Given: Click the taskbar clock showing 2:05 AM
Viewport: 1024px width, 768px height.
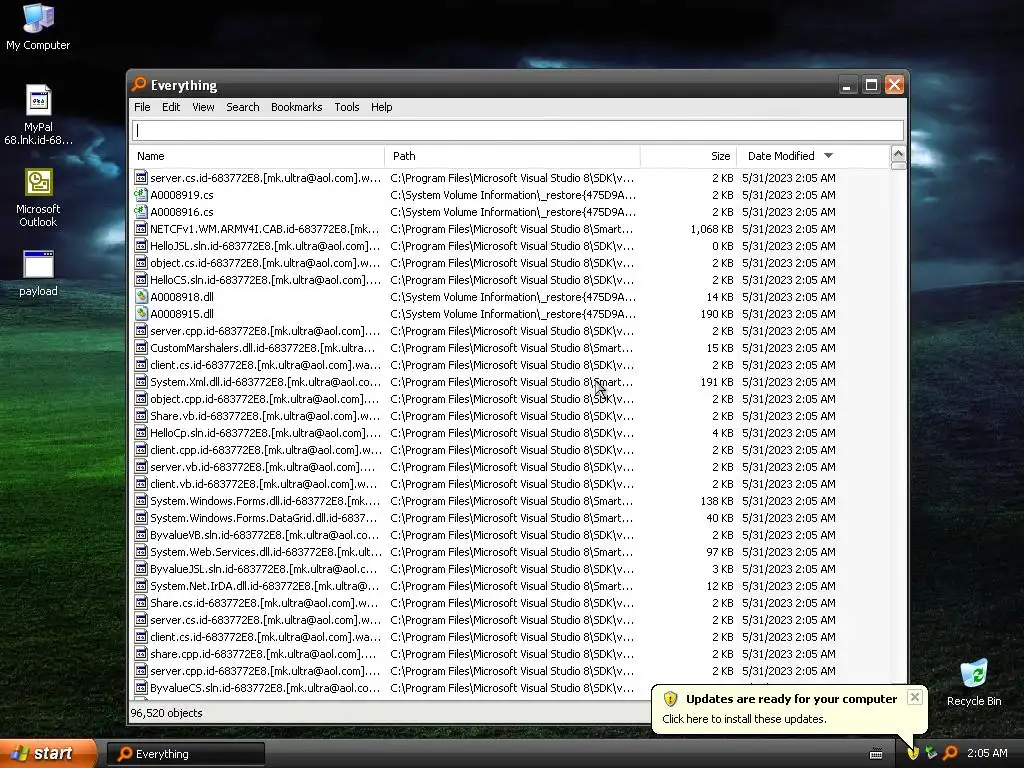Looking at the screenshot, I should 987,753.
